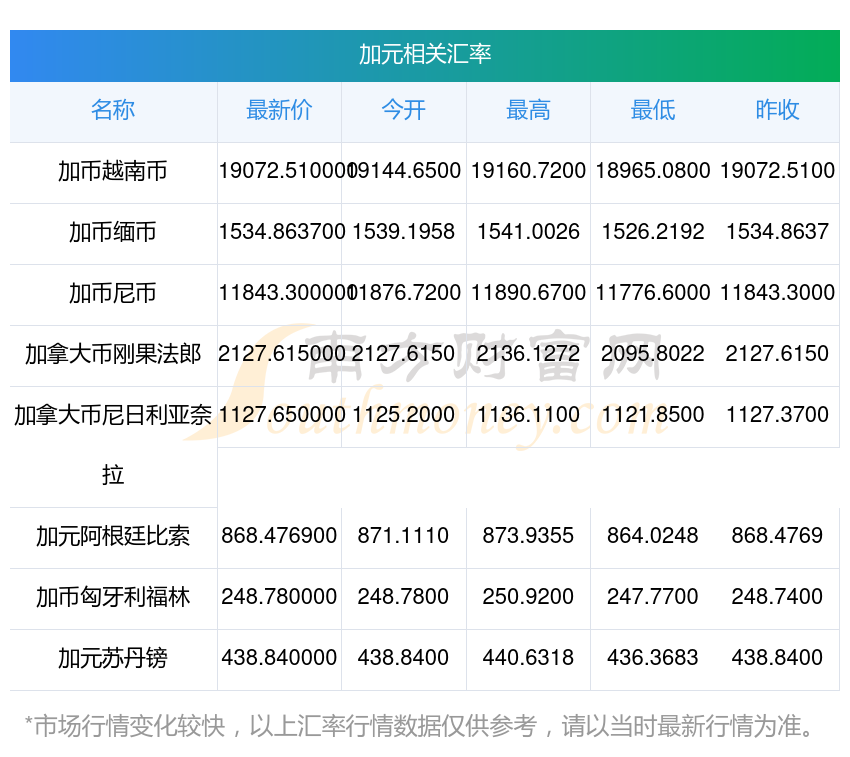Click the 加币缅币 row name
850x757 pixels.
113,232
